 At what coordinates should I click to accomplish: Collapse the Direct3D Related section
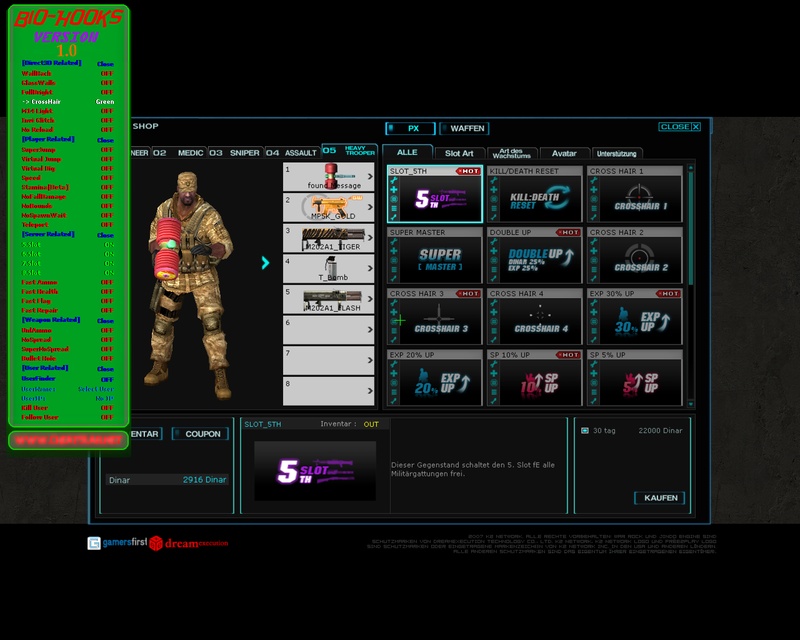(105, 64)
